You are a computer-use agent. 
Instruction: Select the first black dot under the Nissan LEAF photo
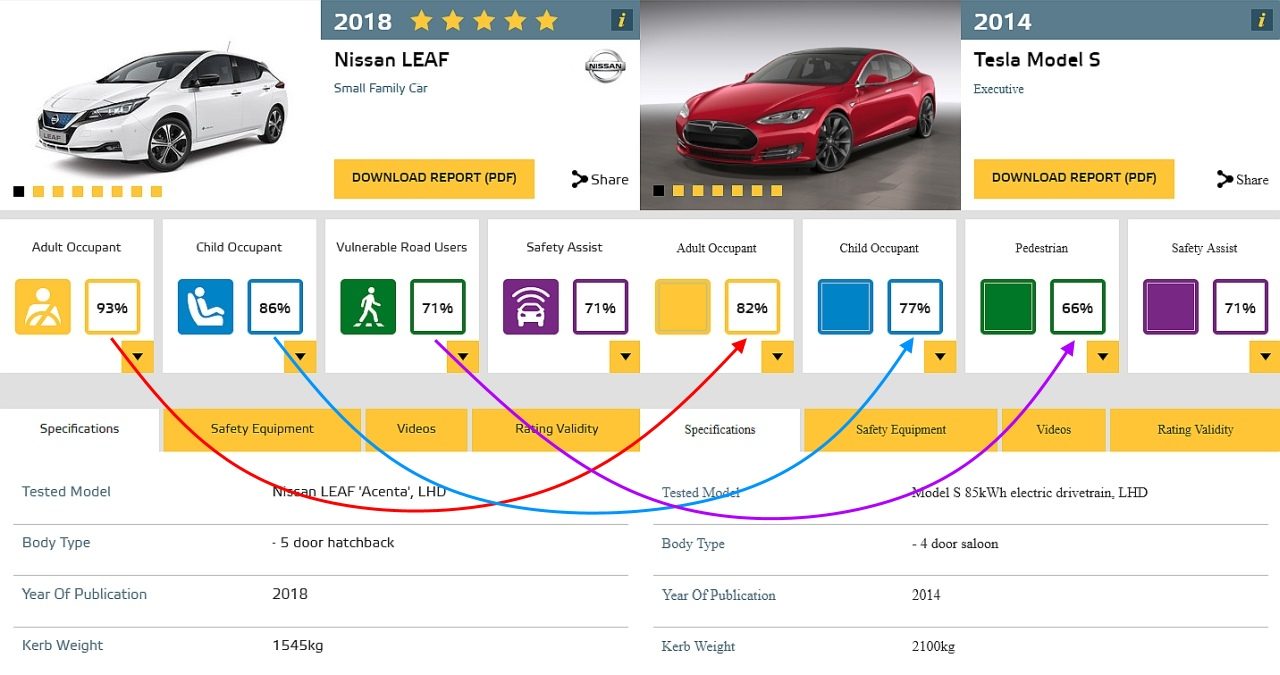pos(18,191)
